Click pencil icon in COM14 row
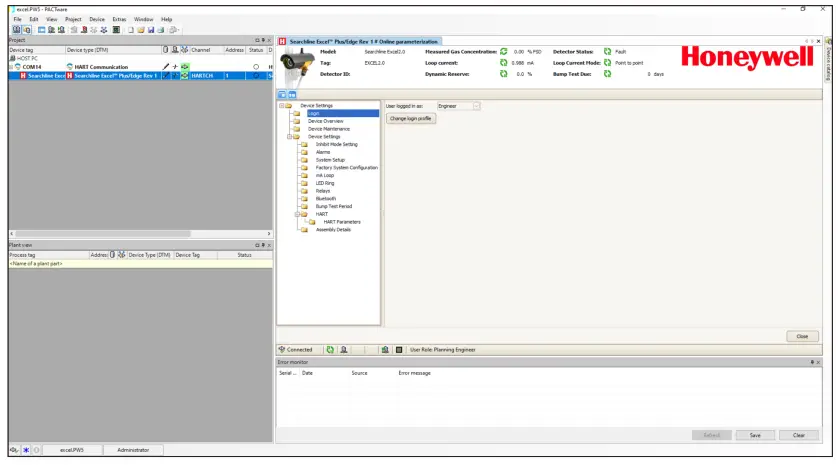Viewport: 838px width, 465px height. (x=166, y=67)
